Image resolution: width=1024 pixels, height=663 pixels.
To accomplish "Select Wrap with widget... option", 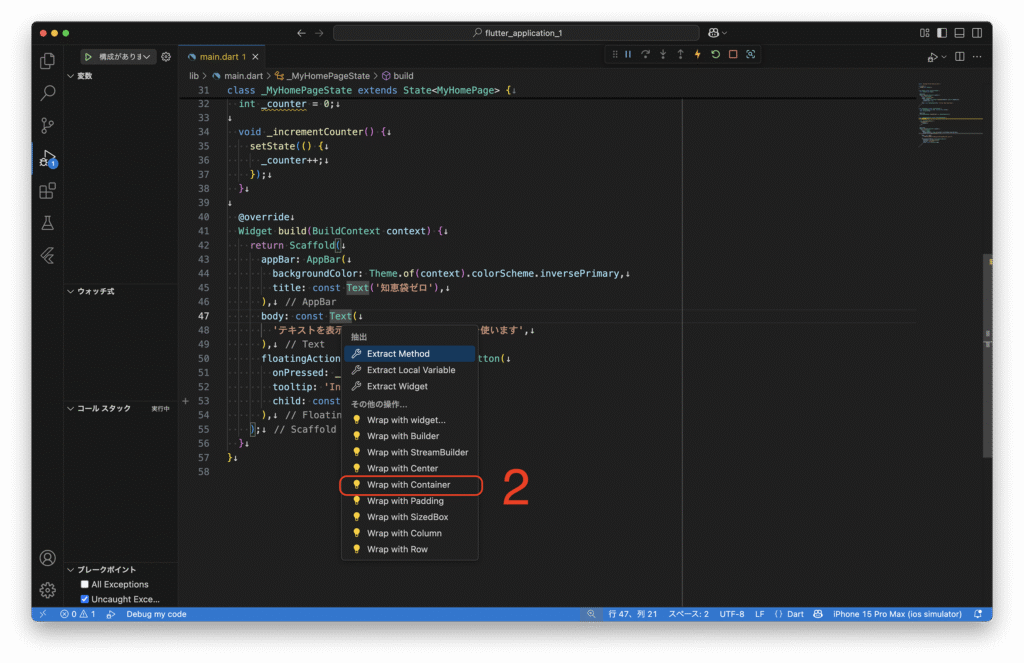I will coord(409,420).
